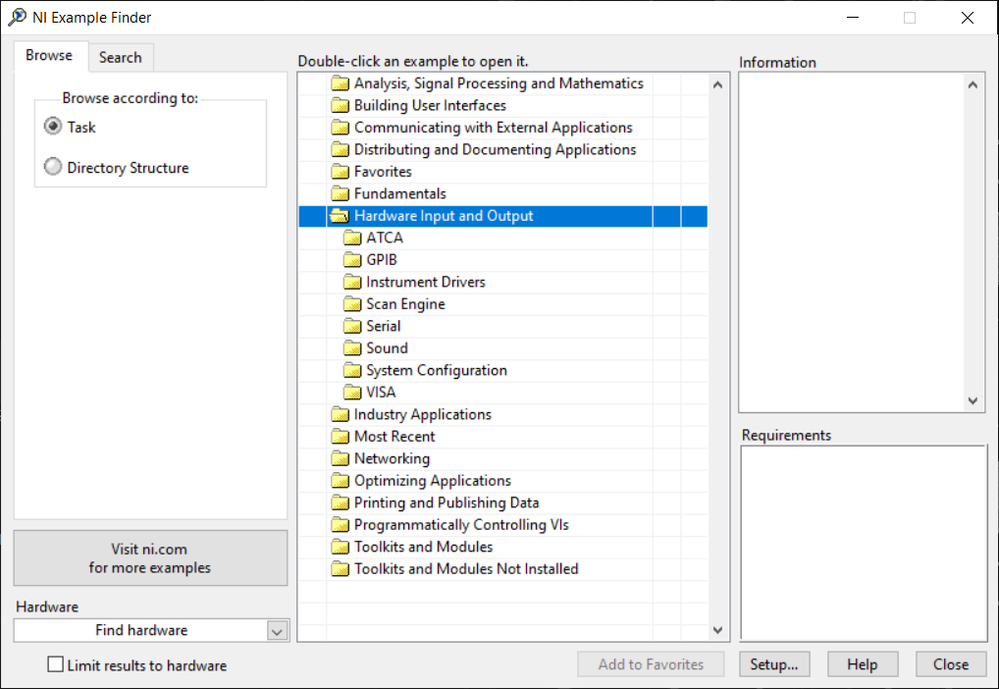The height and width of the screenshot is (689, 999).
Task: Select the Directory Structure radio button
Action: click(53, 167)
